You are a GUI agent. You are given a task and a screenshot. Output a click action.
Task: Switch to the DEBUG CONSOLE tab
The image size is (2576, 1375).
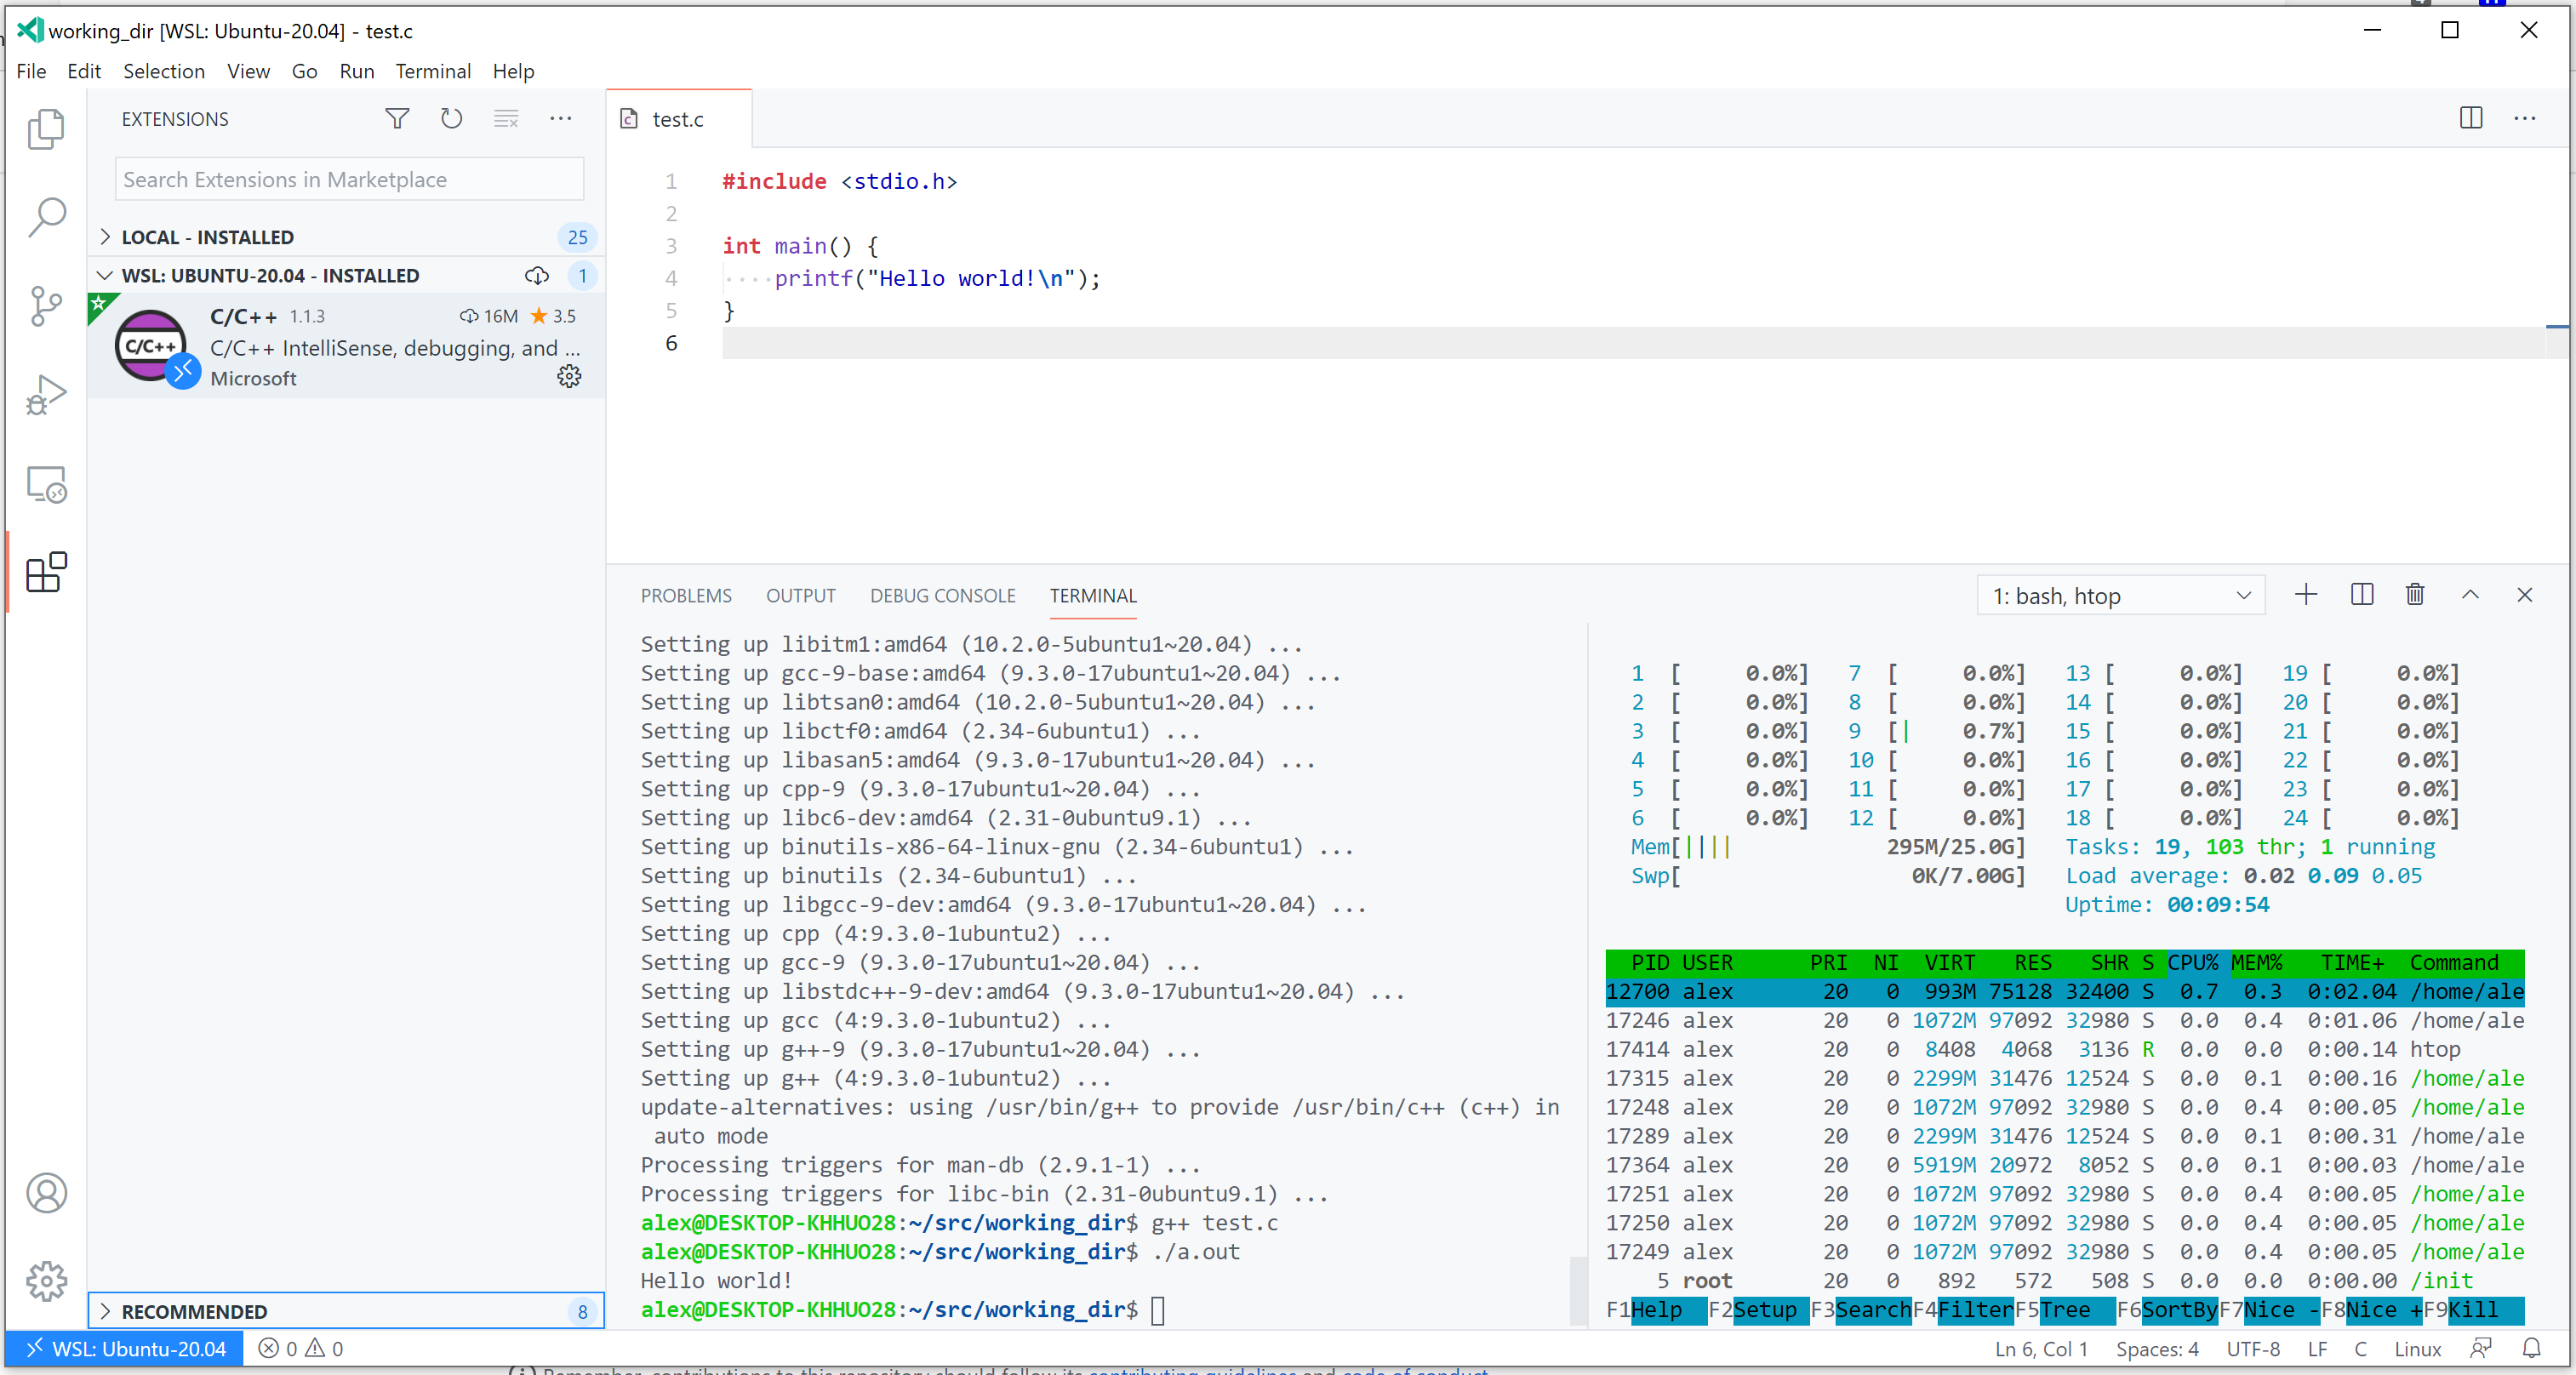(x=942, y=594)
